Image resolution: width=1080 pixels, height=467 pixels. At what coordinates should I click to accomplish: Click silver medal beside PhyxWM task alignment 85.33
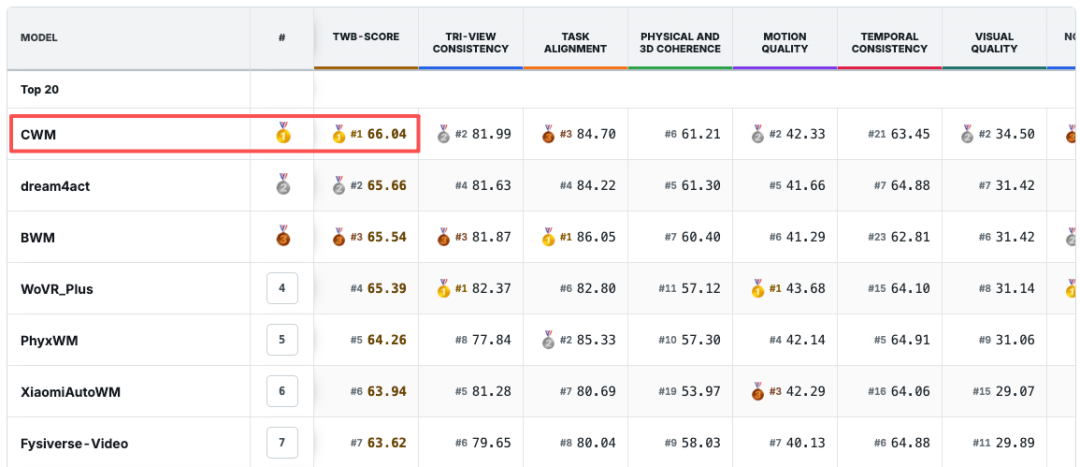(x=548, y=340)
